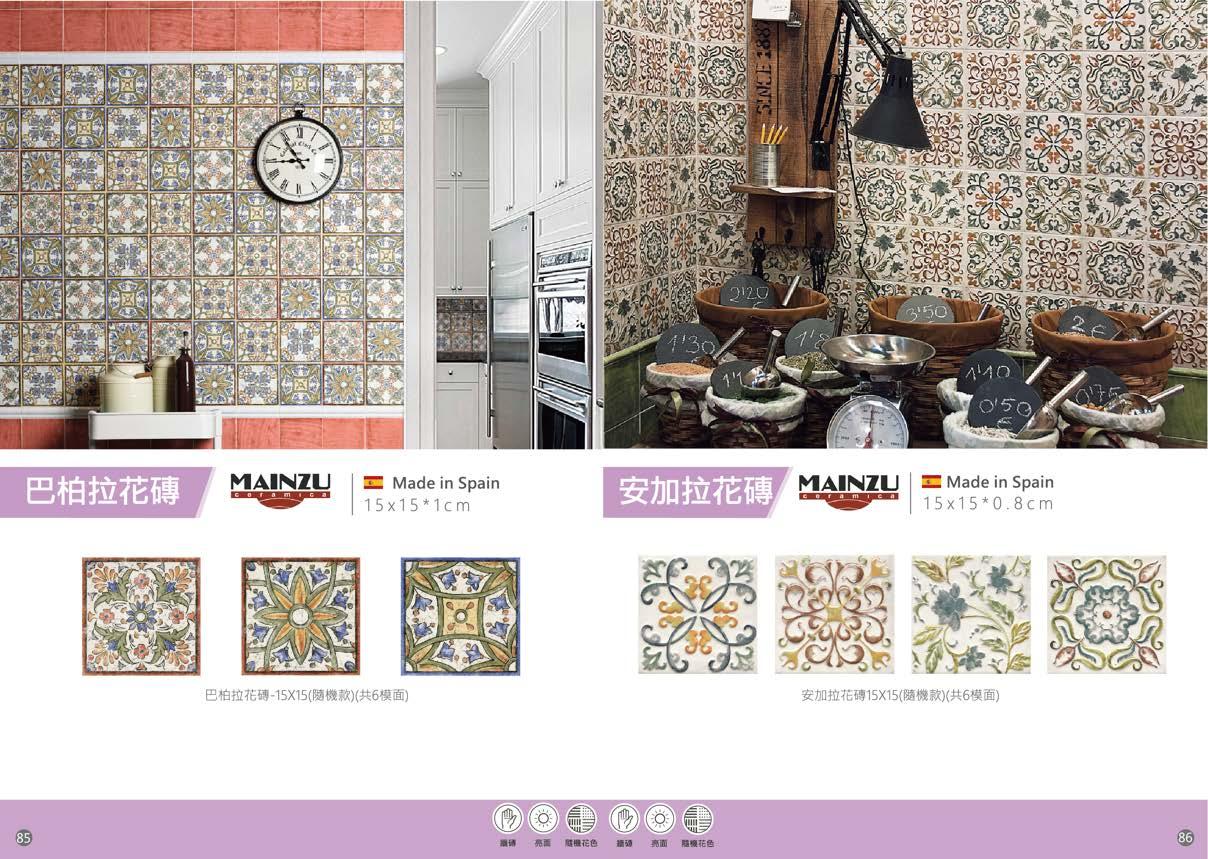Click the right MAINZU ceramica logo
Screen dimensions: 1208x859
[848, 490]
